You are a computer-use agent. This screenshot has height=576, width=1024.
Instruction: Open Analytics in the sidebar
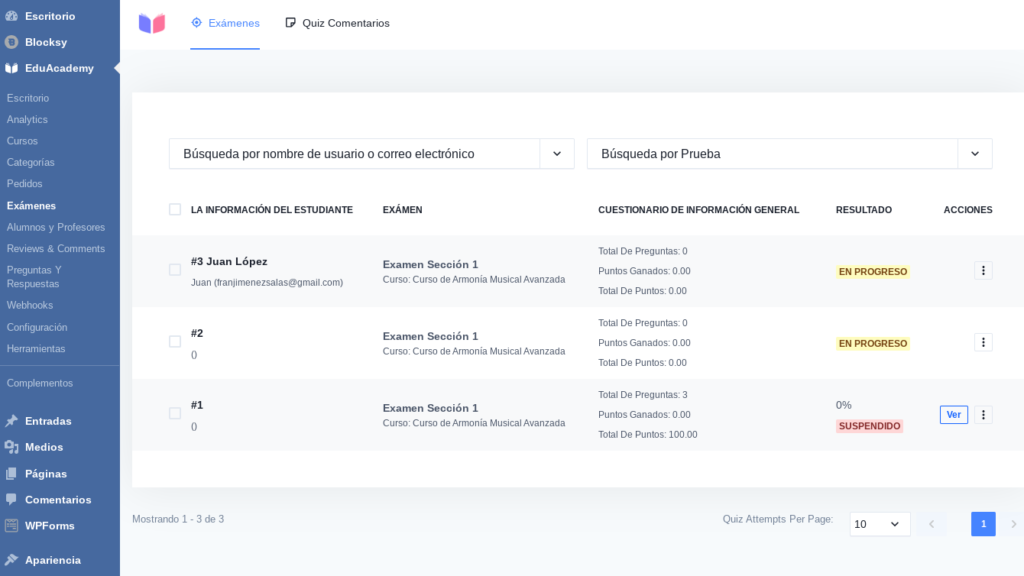(27, 120)
